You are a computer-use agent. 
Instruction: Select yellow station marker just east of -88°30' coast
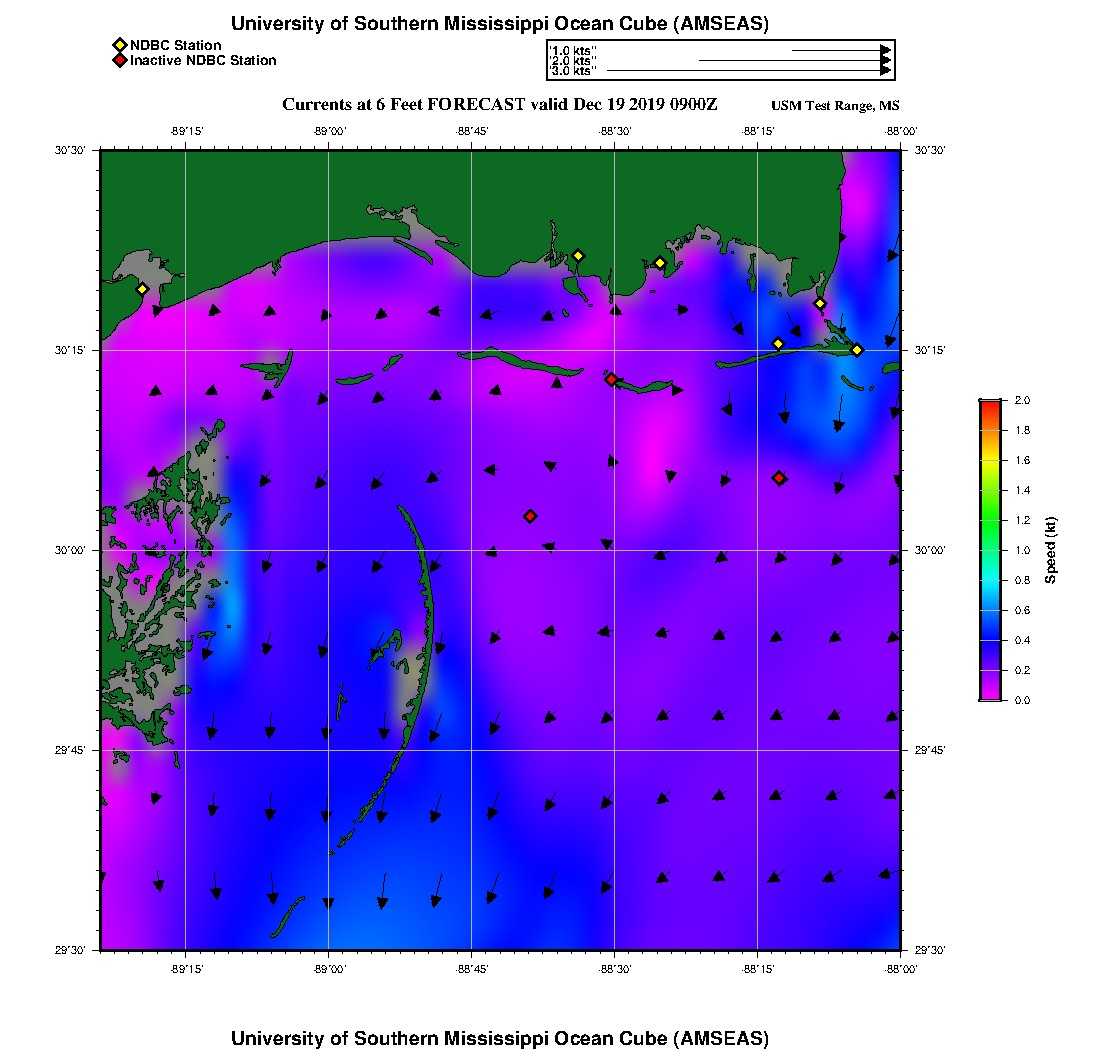point(660,263)
